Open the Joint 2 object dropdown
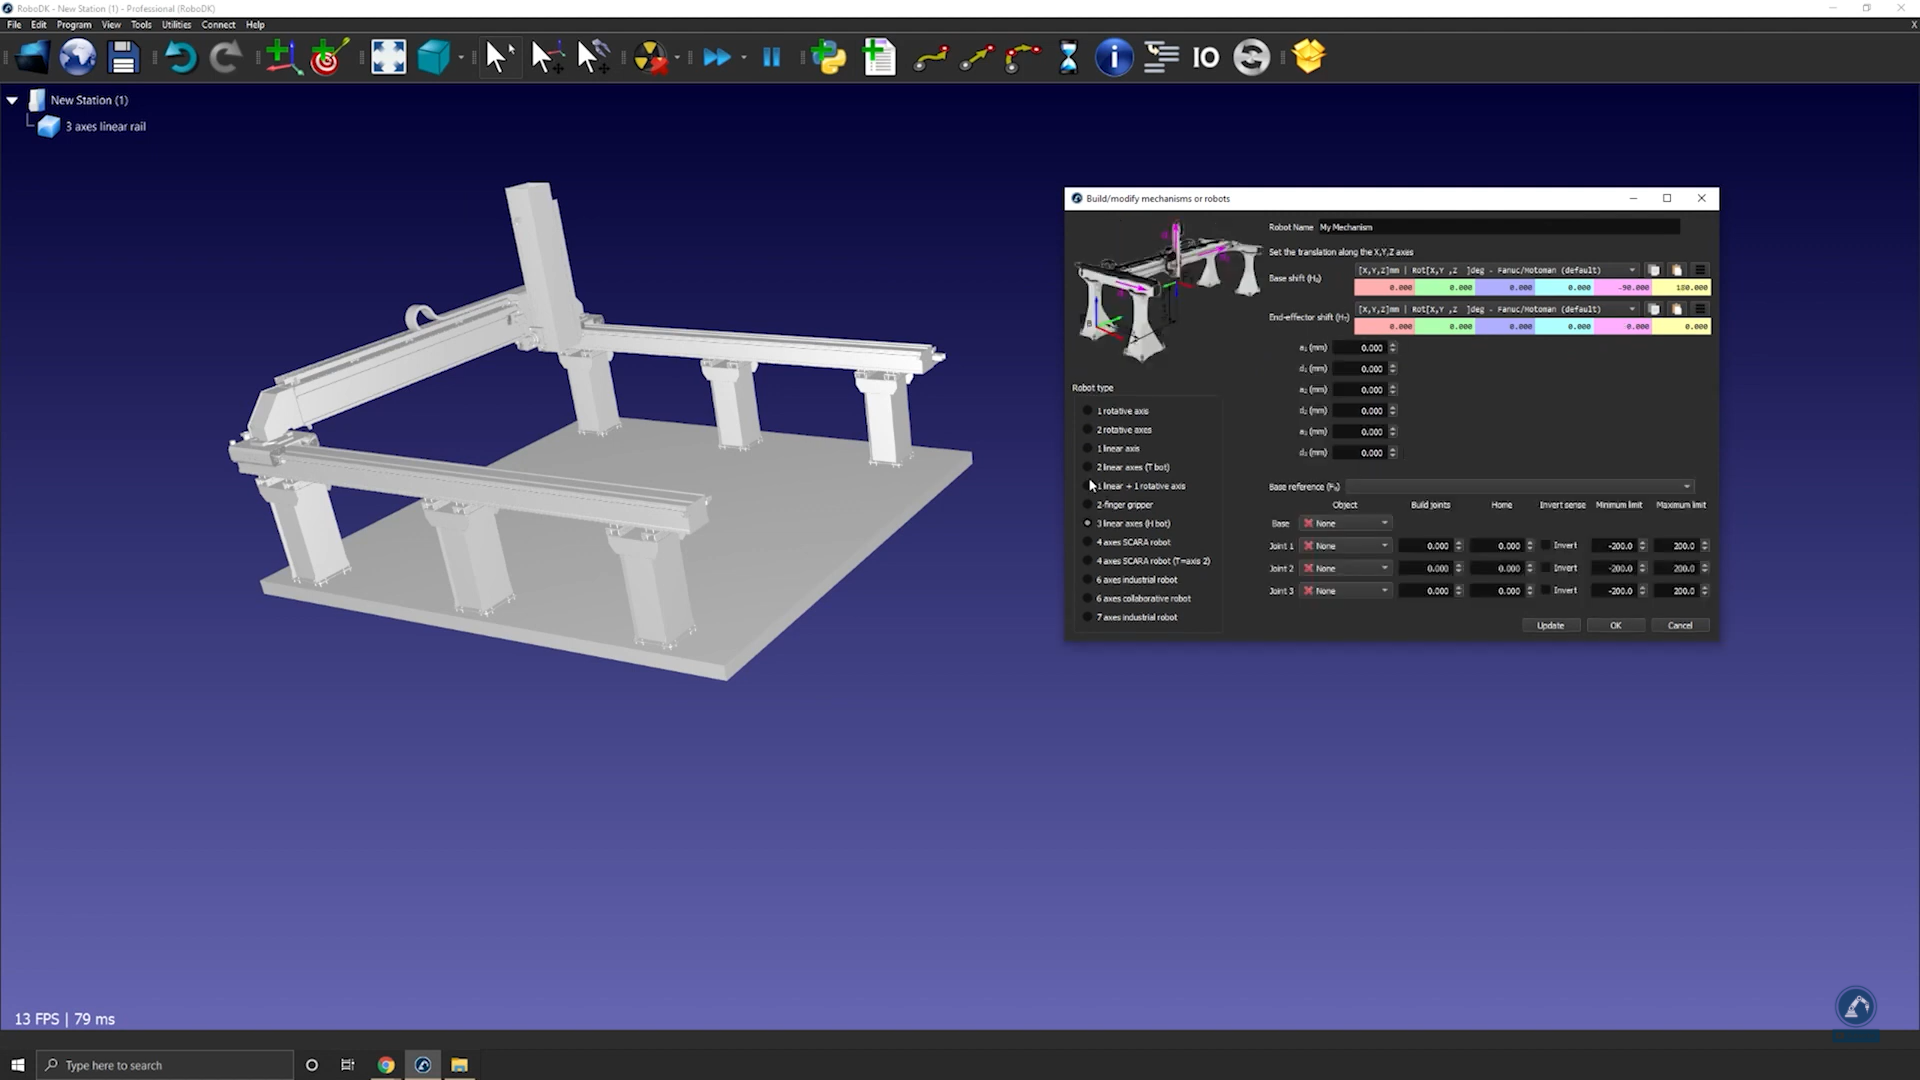The image size is (1920, 1080). pyautogui.click(x=1346, y=569)
